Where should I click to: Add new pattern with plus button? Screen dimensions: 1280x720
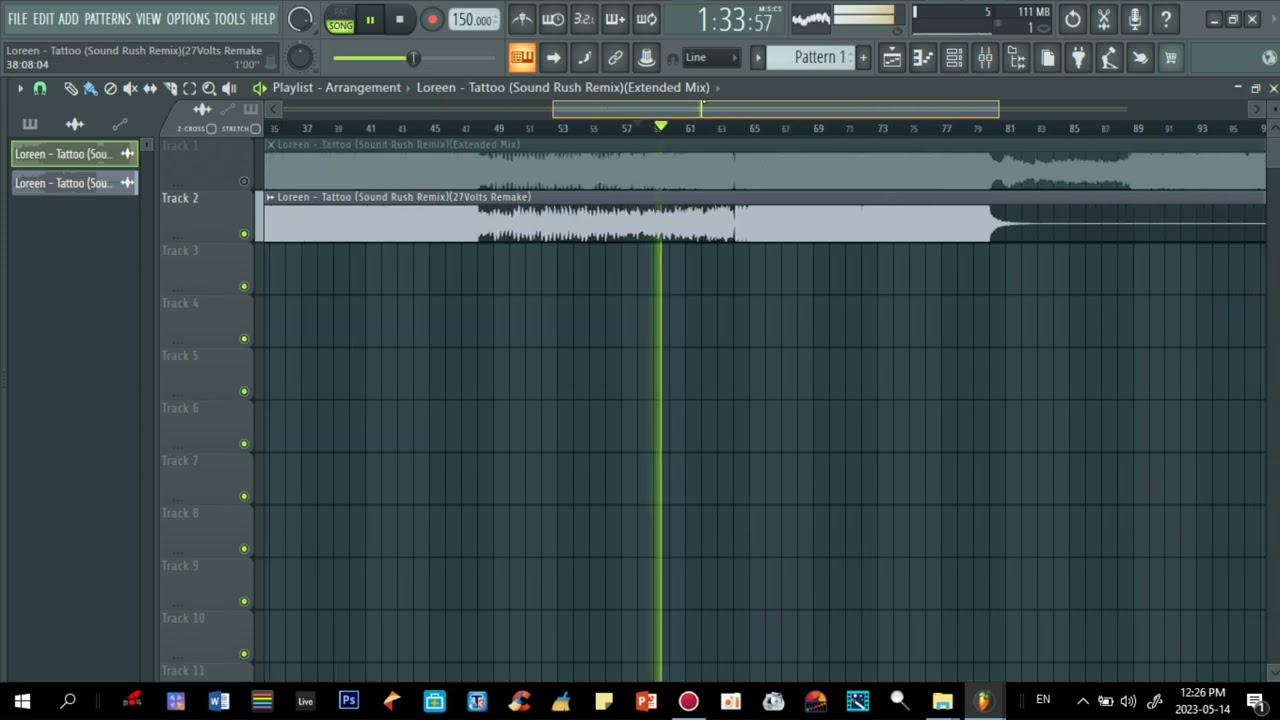point(863,58)
